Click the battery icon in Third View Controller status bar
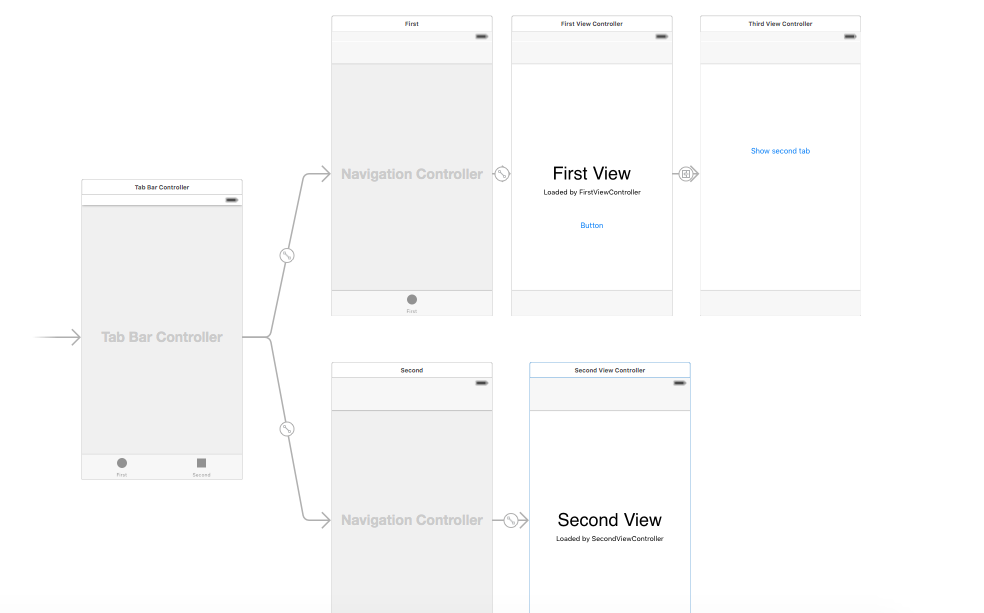Image resolution: width=984 pixels, height=613 pixels. 850,36
